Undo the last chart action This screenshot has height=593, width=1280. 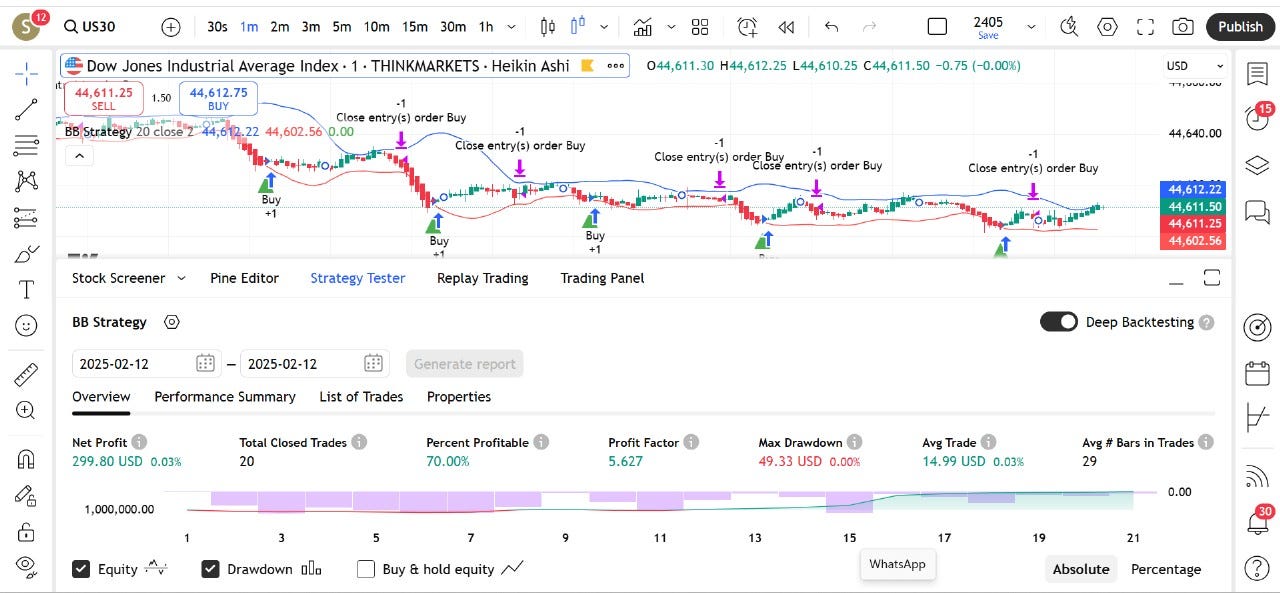831,27
